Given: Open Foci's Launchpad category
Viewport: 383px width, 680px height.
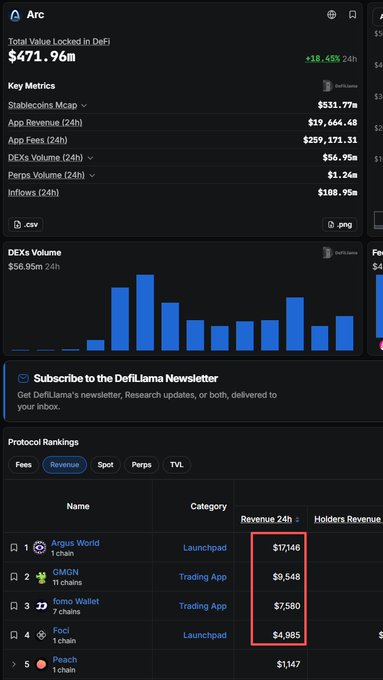Looking at the screenshot, I should (205, 635).
